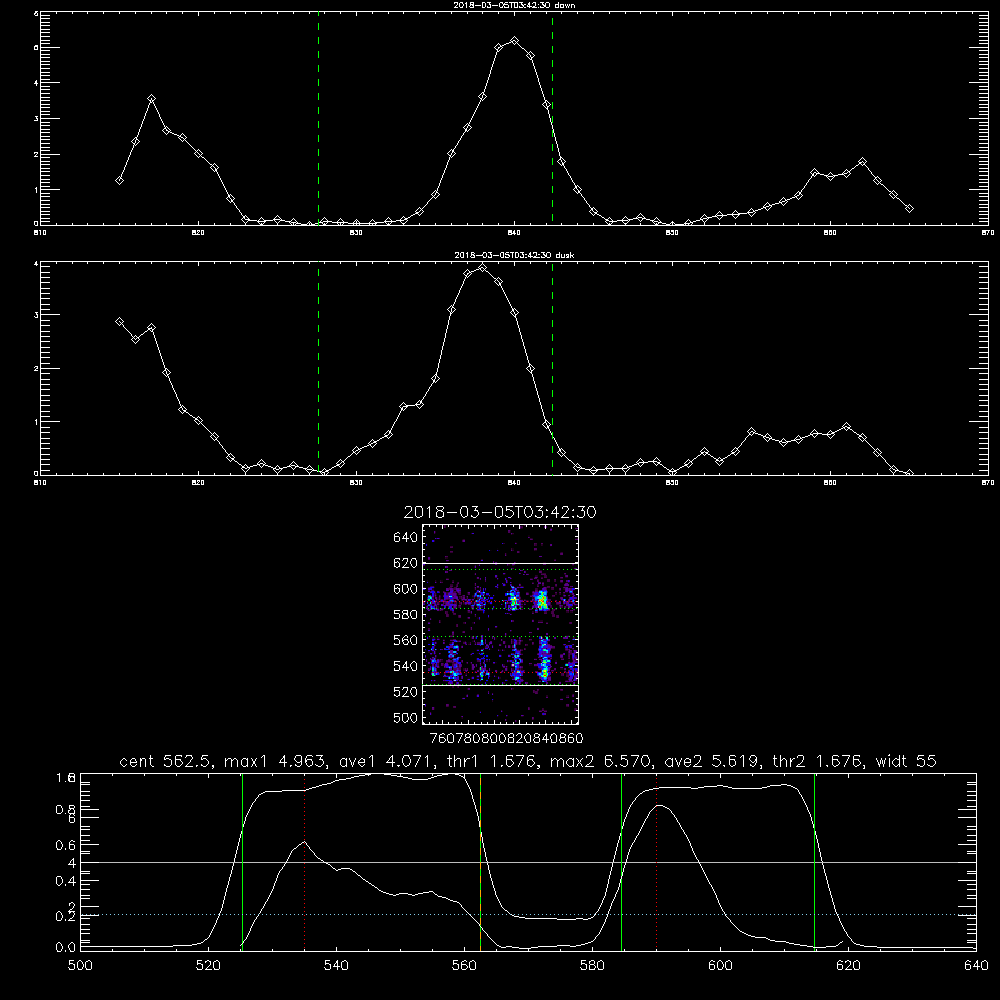Select the highest peak diamond in dusk plot
This screenshot has height=1000, width=1000.
pyautogui.click(x=483, y=268)
